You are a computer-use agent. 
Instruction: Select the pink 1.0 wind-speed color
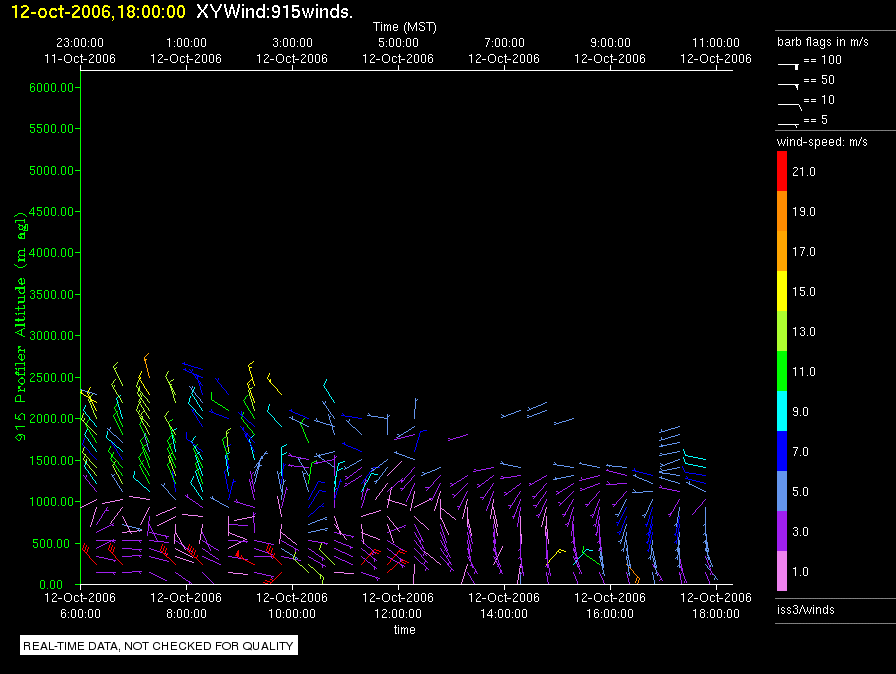[782, 571]
